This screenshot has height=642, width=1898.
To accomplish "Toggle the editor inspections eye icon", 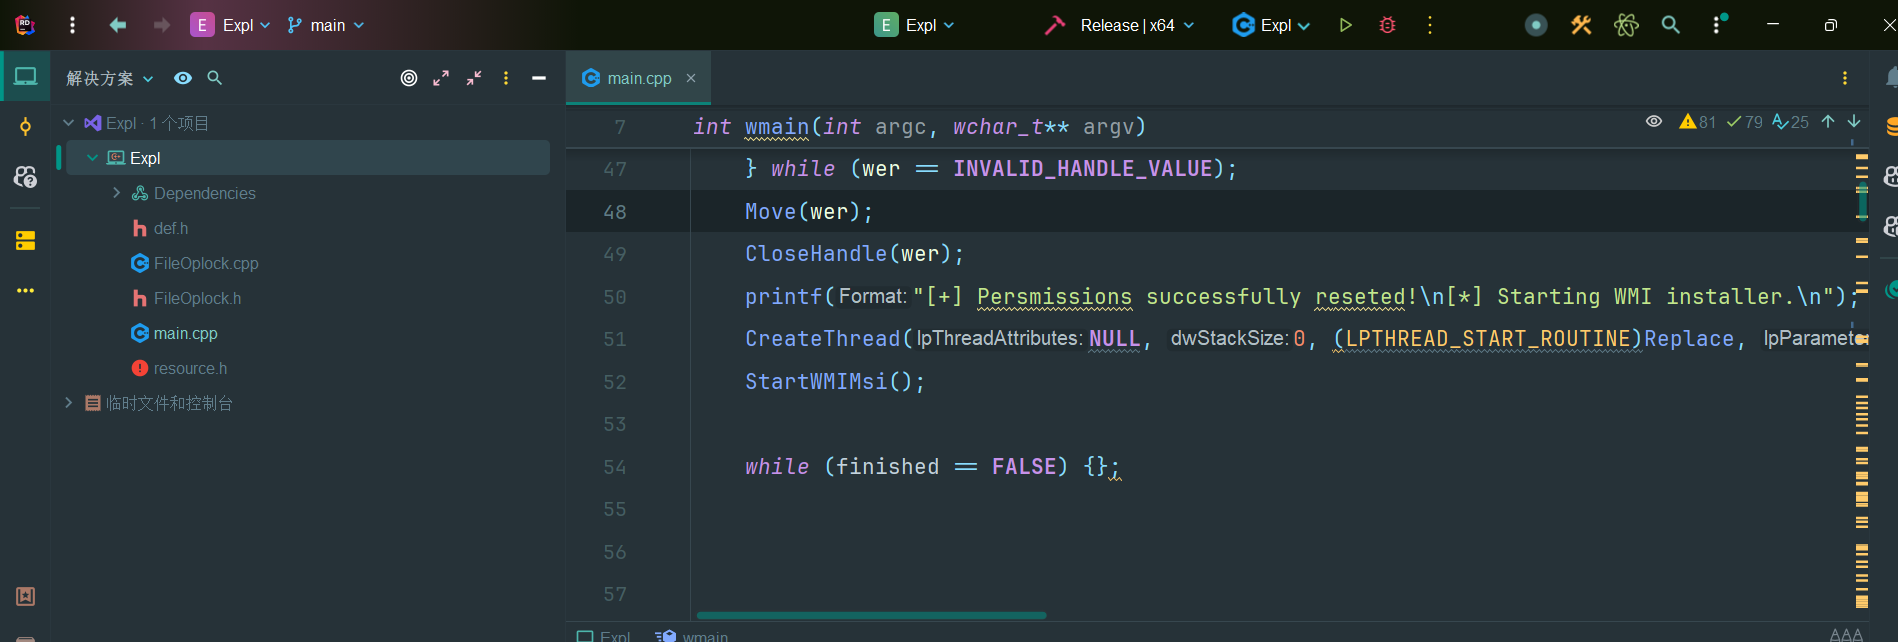I will tap(1654, 122).
